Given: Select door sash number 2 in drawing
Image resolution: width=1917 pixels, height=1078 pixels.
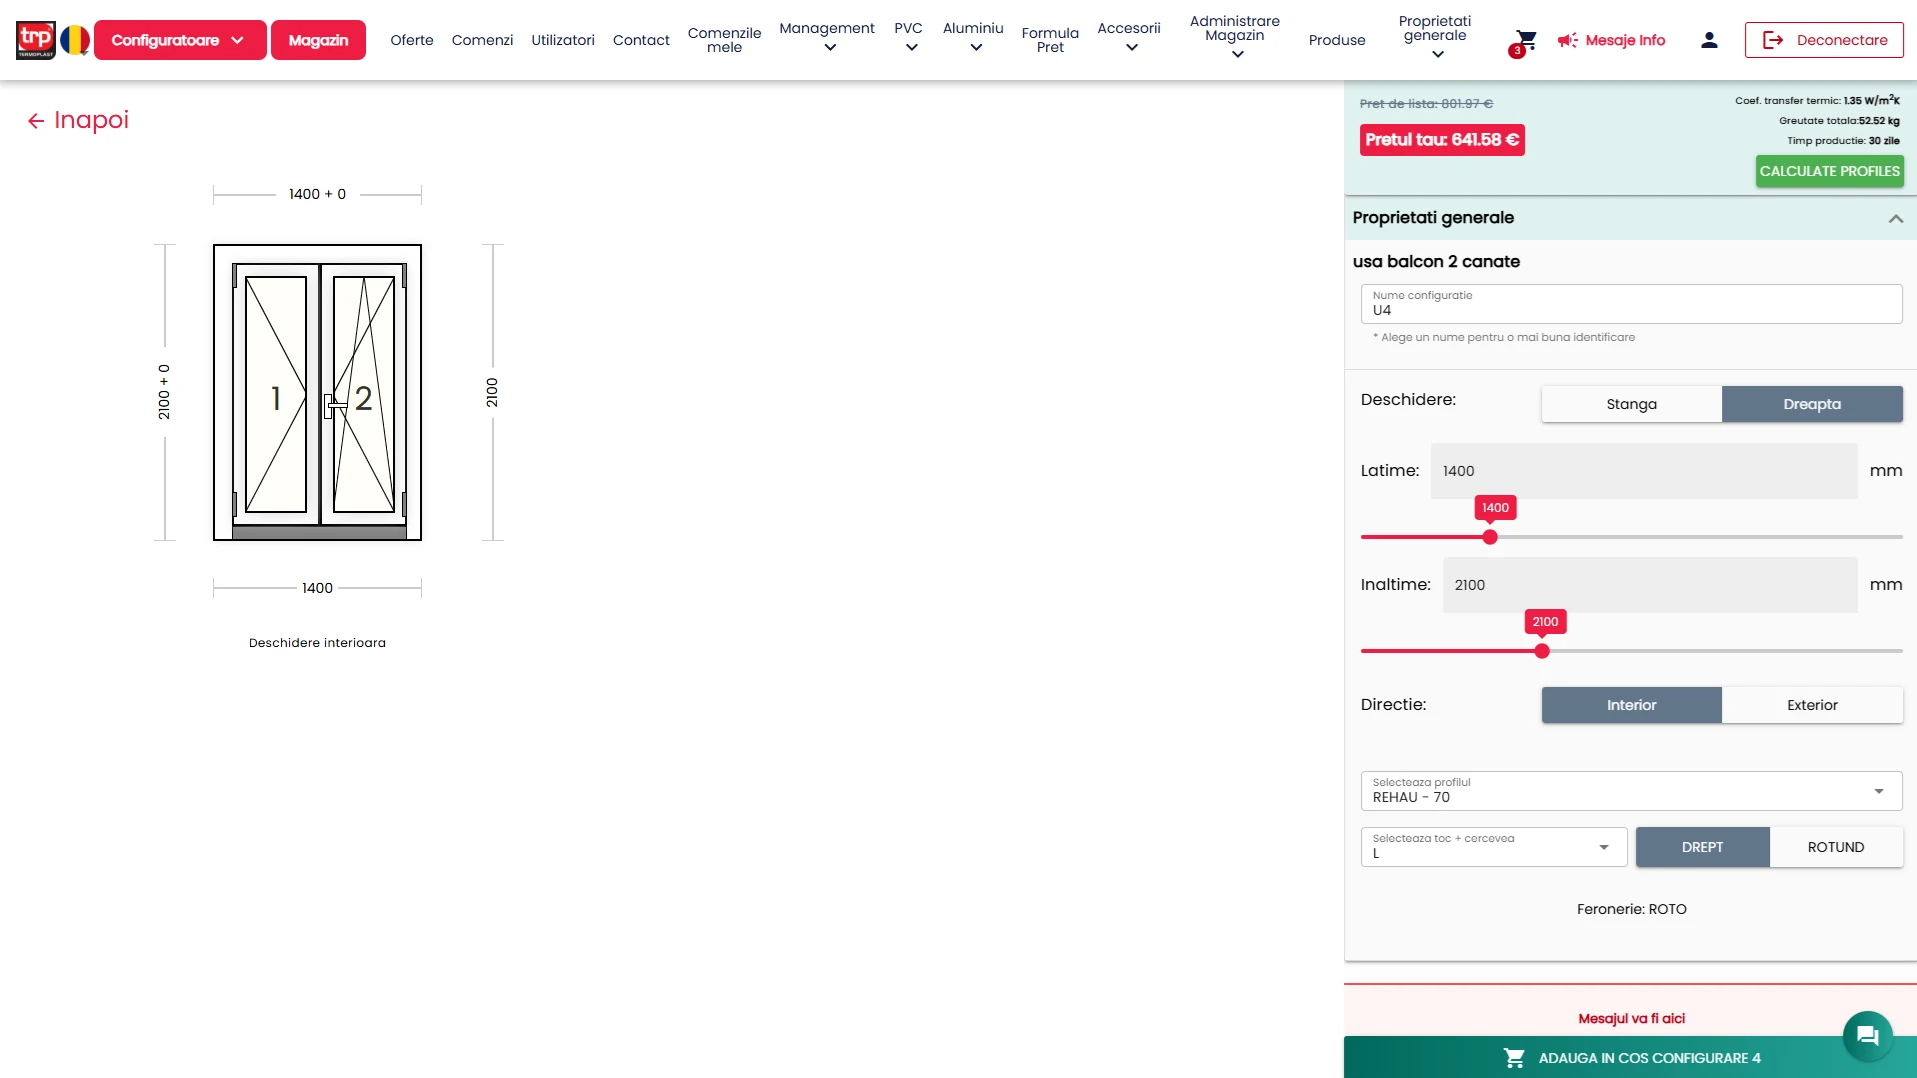Looking at the screenshot, I should [364, 397].
